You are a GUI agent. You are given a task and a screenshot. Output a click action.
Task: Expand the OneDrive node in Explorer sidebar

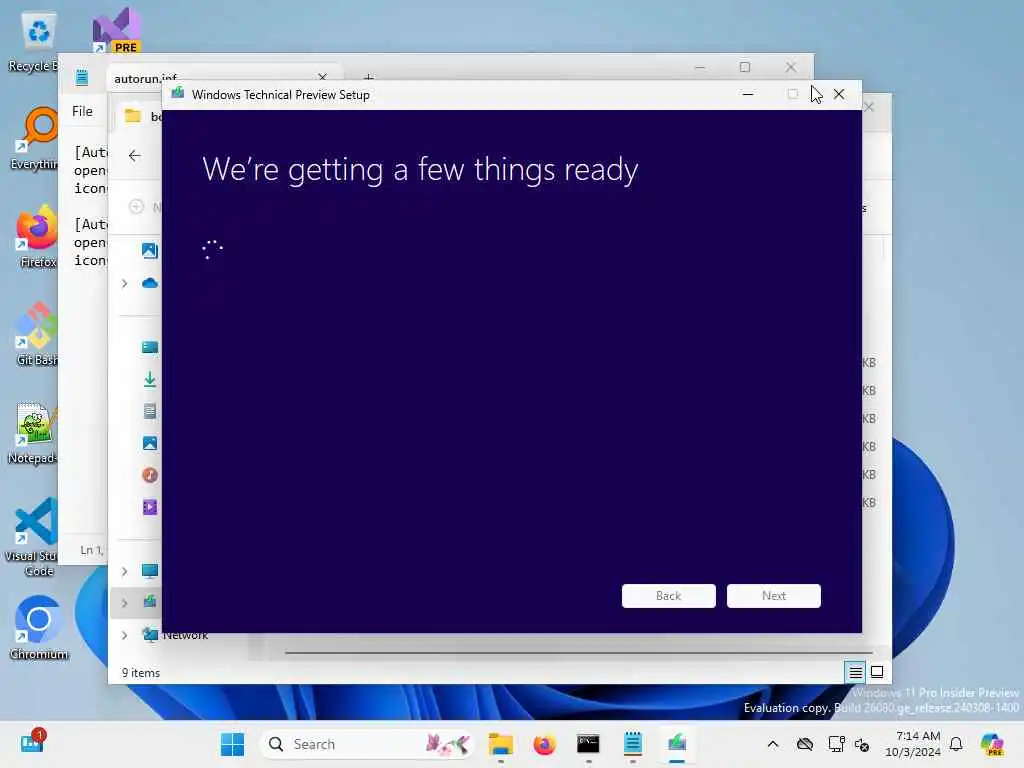124,283
